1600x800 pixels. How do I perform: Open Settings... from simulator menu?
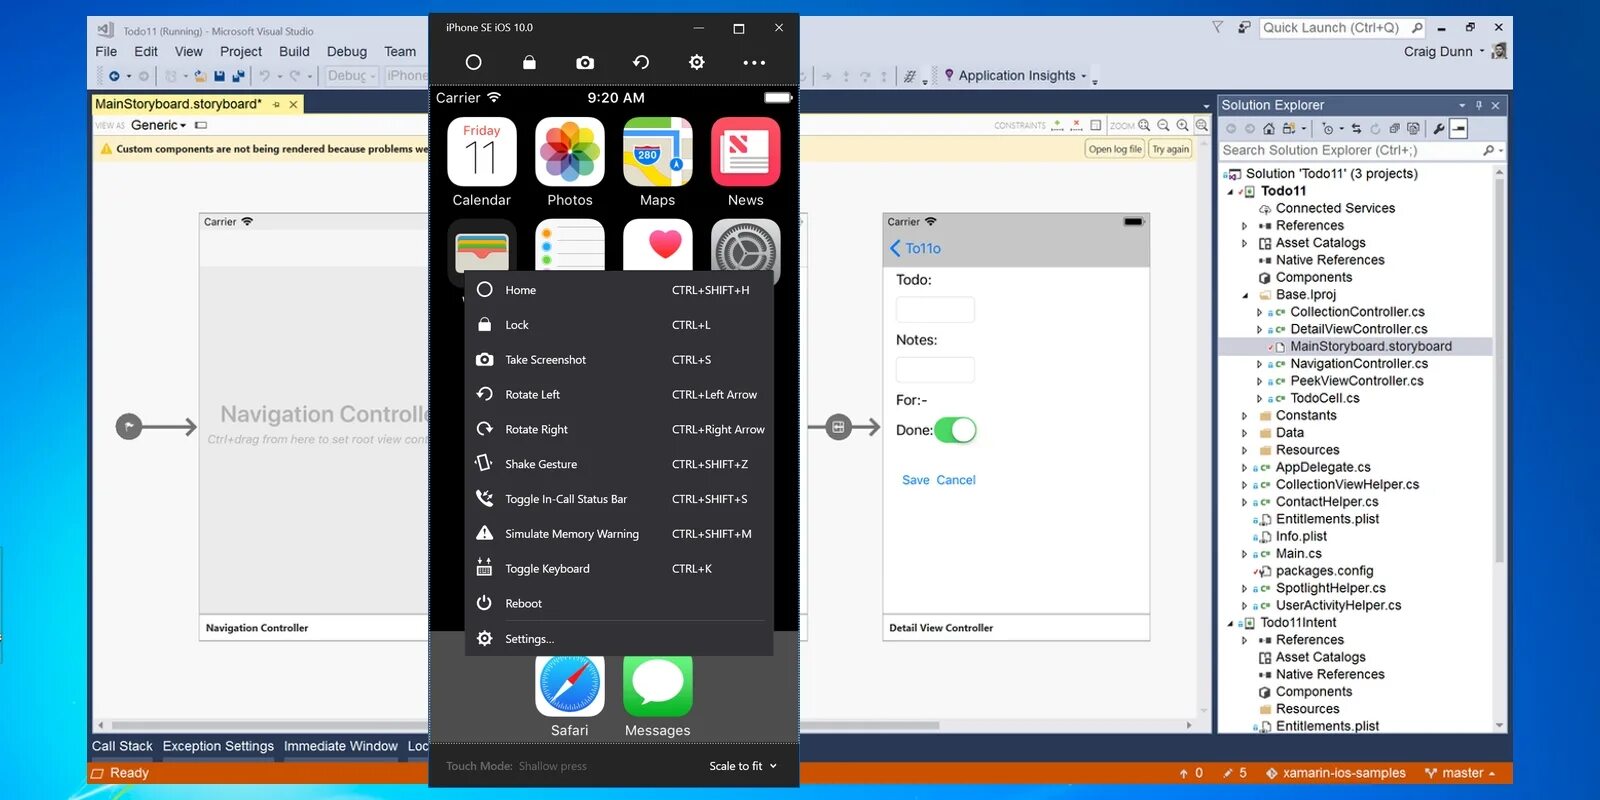coord(620,639)
